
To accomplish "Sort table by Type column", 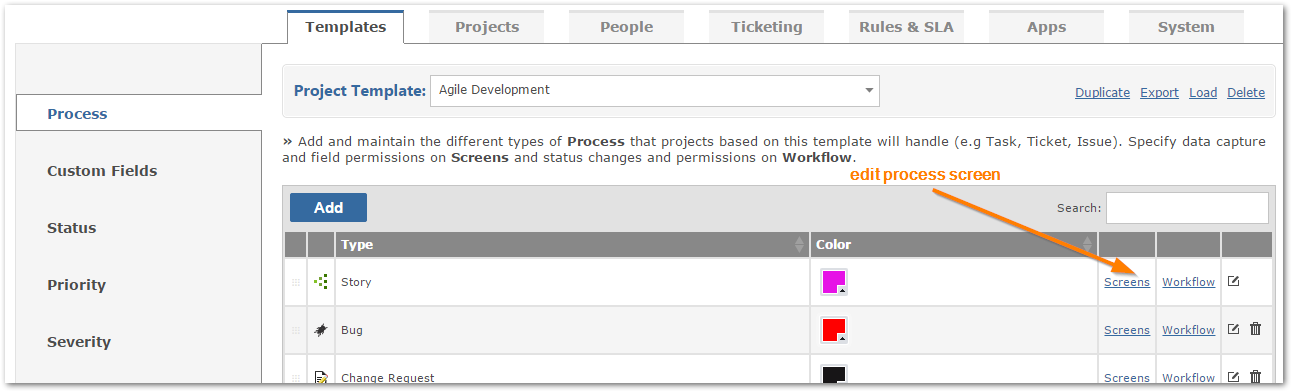I will click(x=572, y=245).
